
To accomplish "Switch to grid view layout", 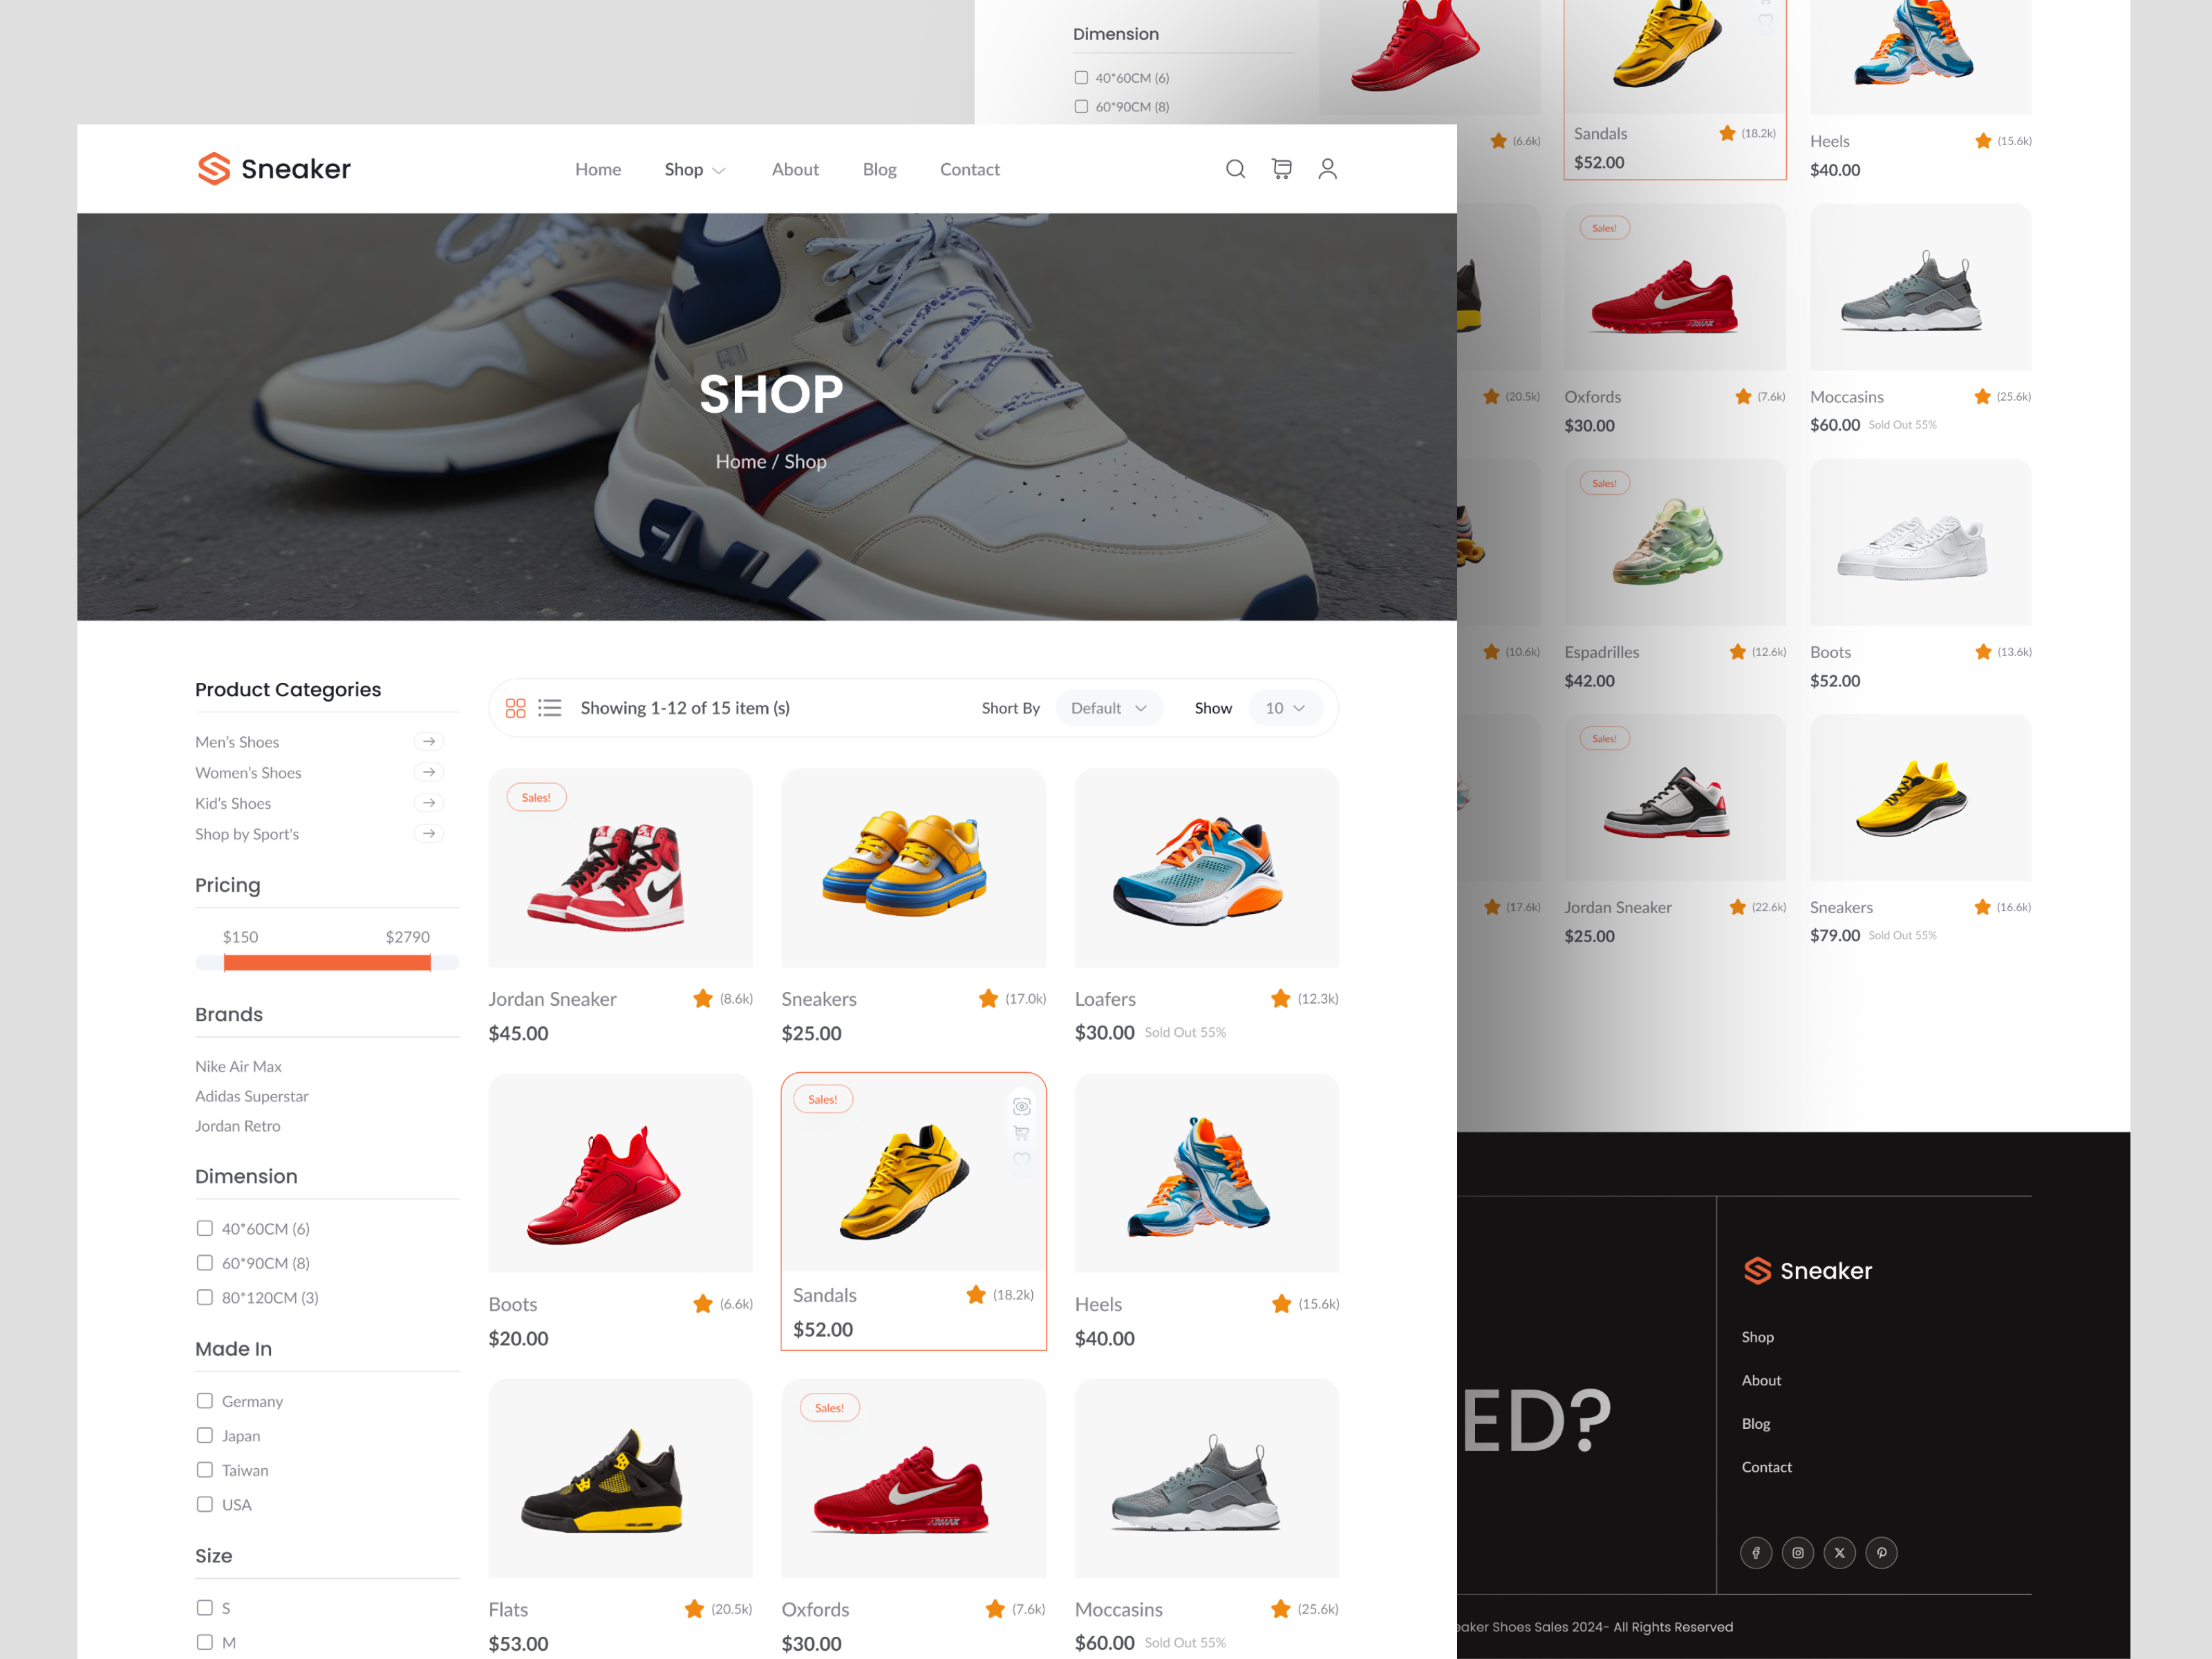I will pos(516,707).
